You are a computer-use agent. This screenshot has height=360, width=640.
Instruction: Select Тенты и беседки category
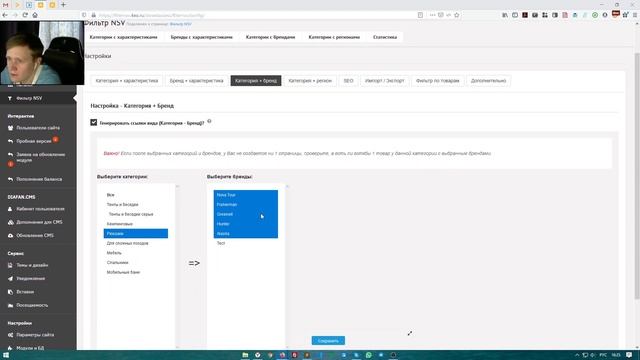tap(136, 204)
